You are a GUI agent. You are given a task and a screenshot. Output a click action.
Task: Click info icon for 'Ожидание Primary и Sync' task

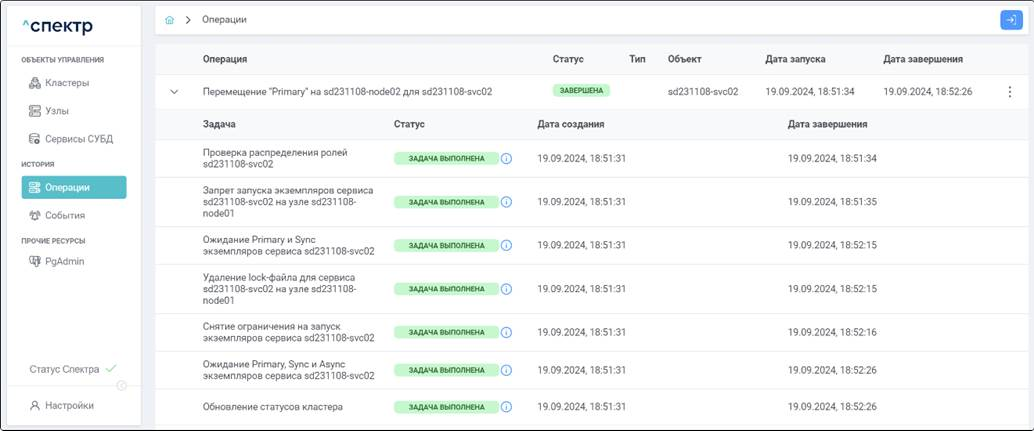506,245
